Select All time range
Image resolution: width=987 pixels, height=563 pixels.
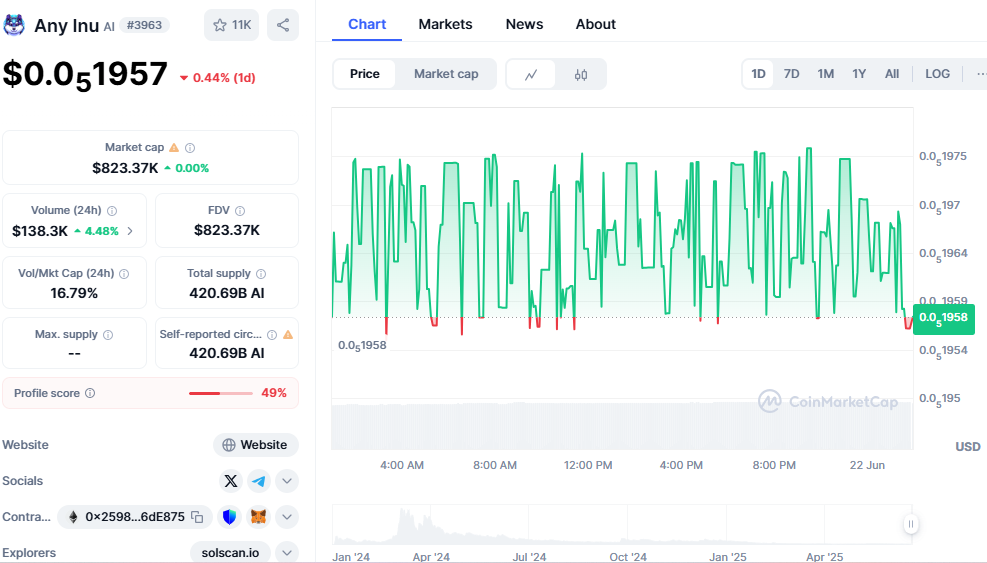coord(892,74)
